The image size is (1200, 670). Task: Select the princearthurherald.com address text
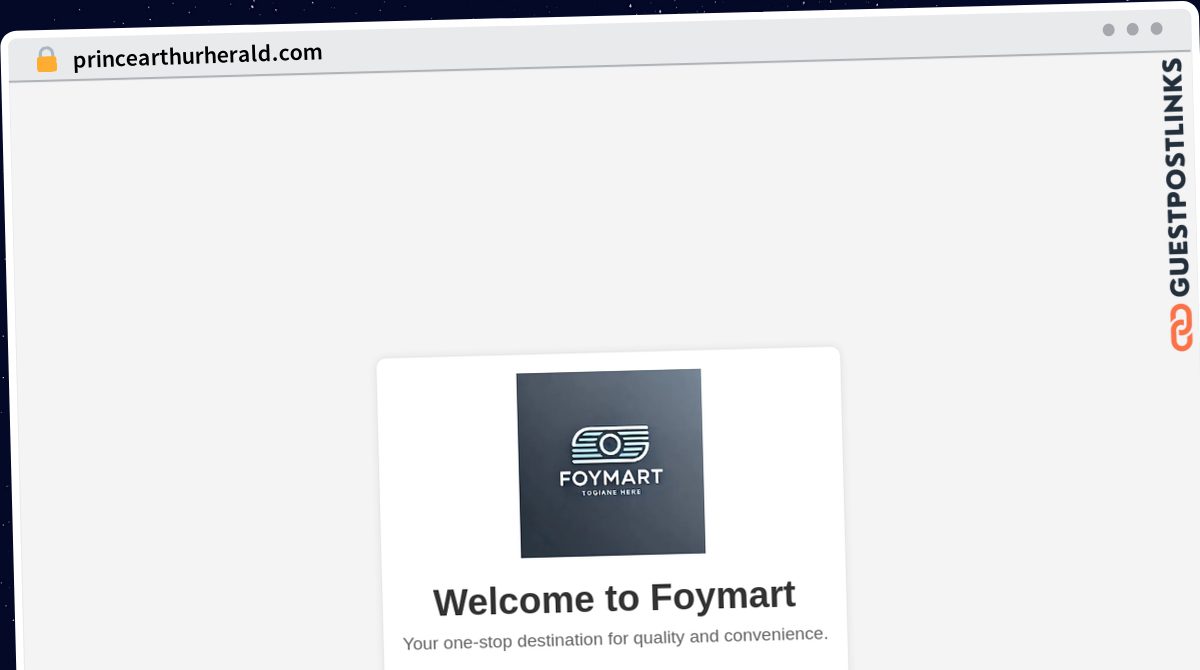(198, 55)
